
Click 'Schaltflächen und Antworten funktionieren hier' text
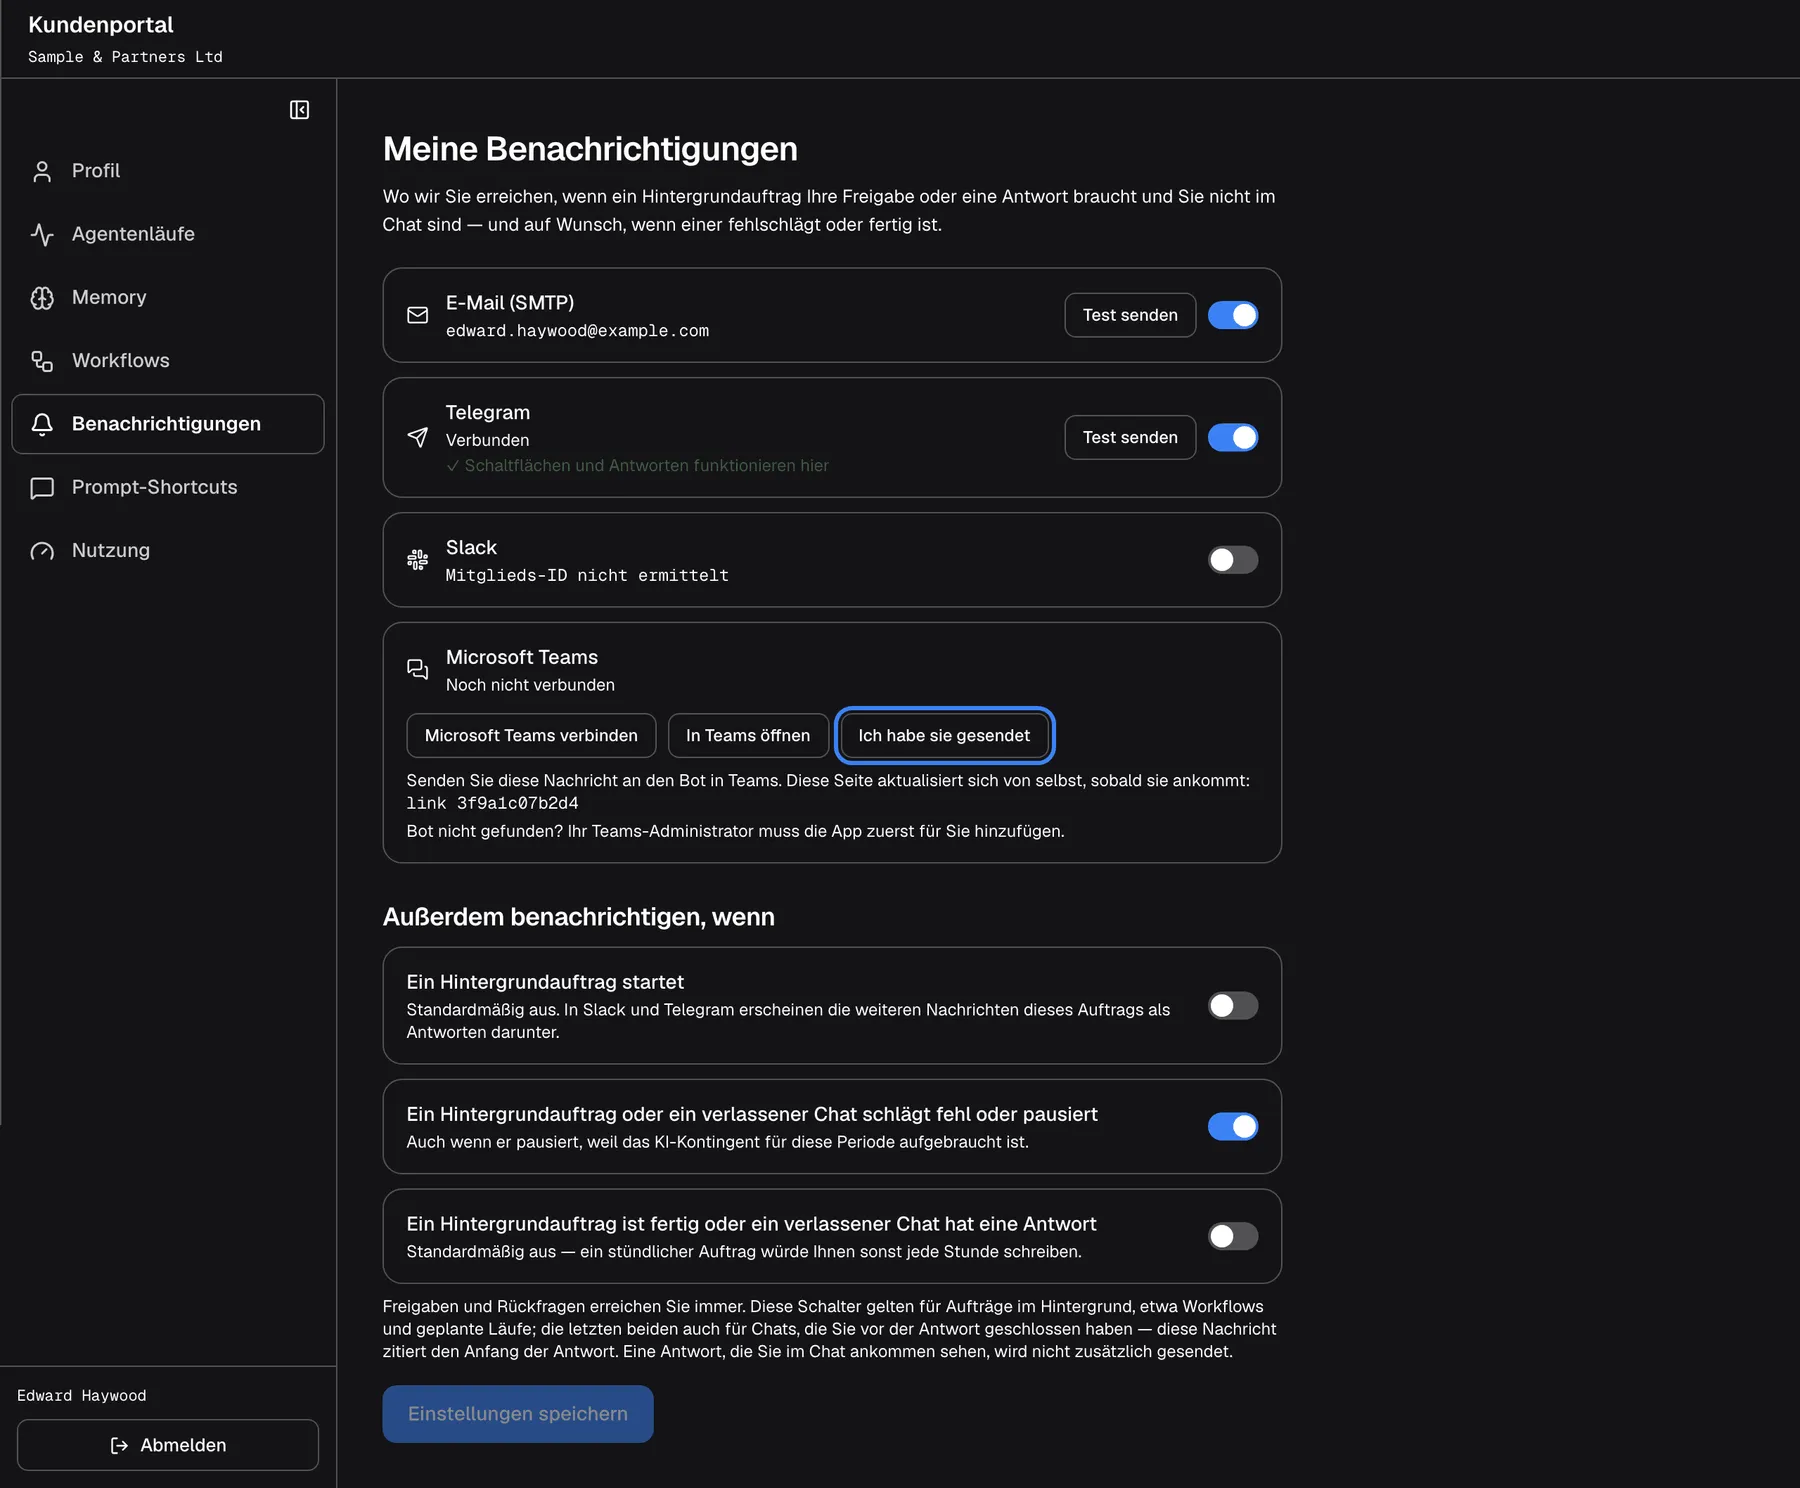[646, 466]
